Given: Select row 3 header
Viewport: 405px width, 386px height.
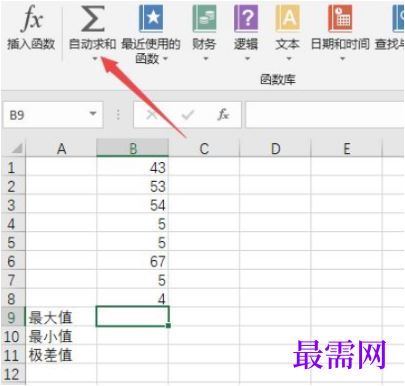Looking at the screenshot, I should point(12,204).
